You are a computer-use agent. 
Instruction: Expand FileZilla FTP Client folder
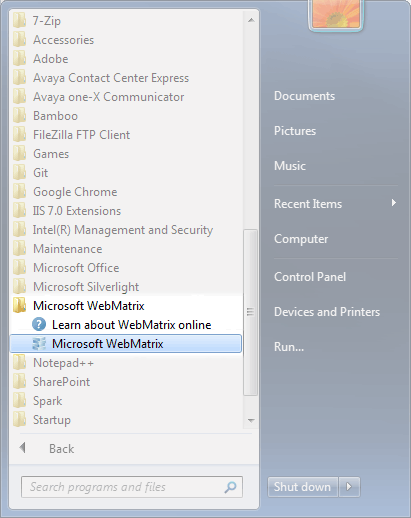point(81,135)
